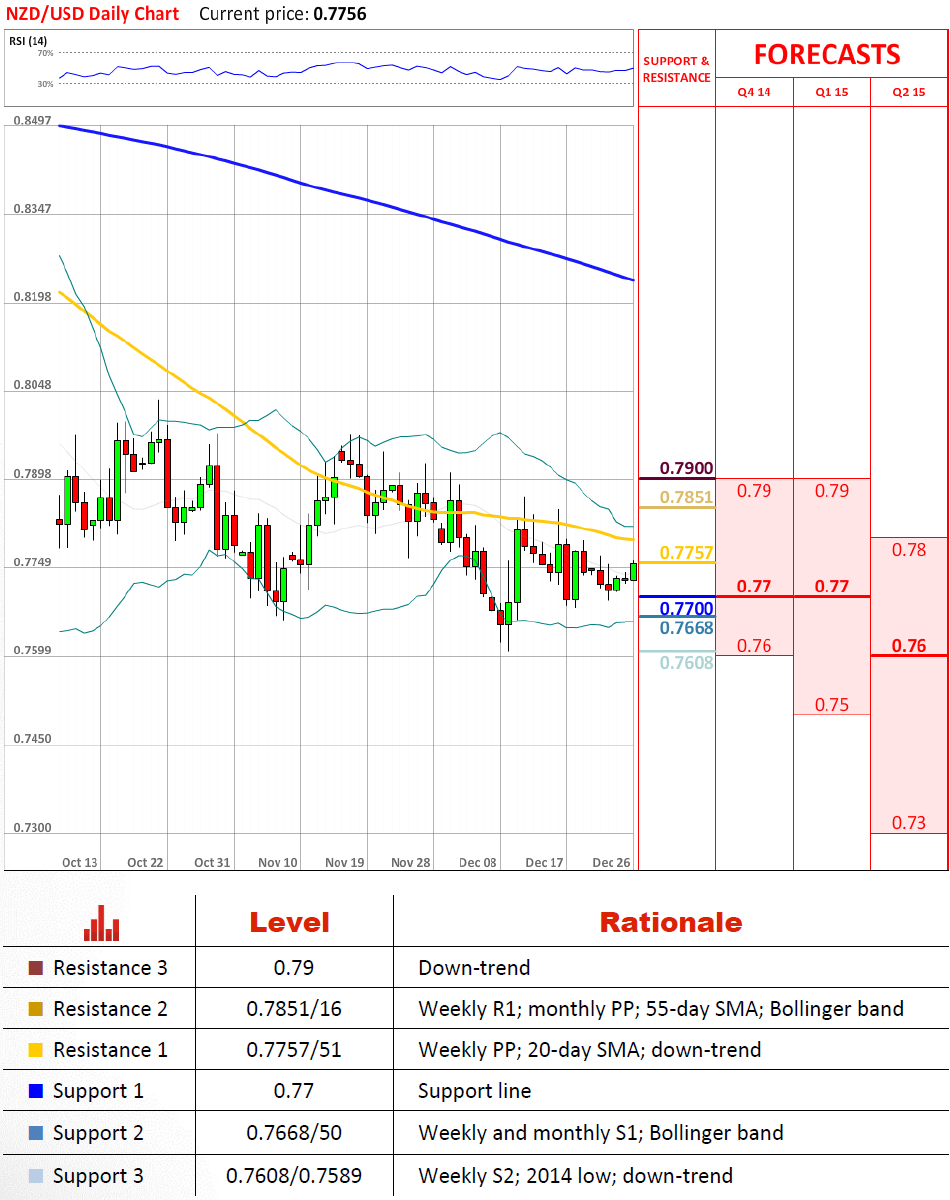Screen dimensions: 950x1200
Task: Click 'Weekly S2; 2014 low; down-trend' rationale
Action: (x=576, y=1176)
